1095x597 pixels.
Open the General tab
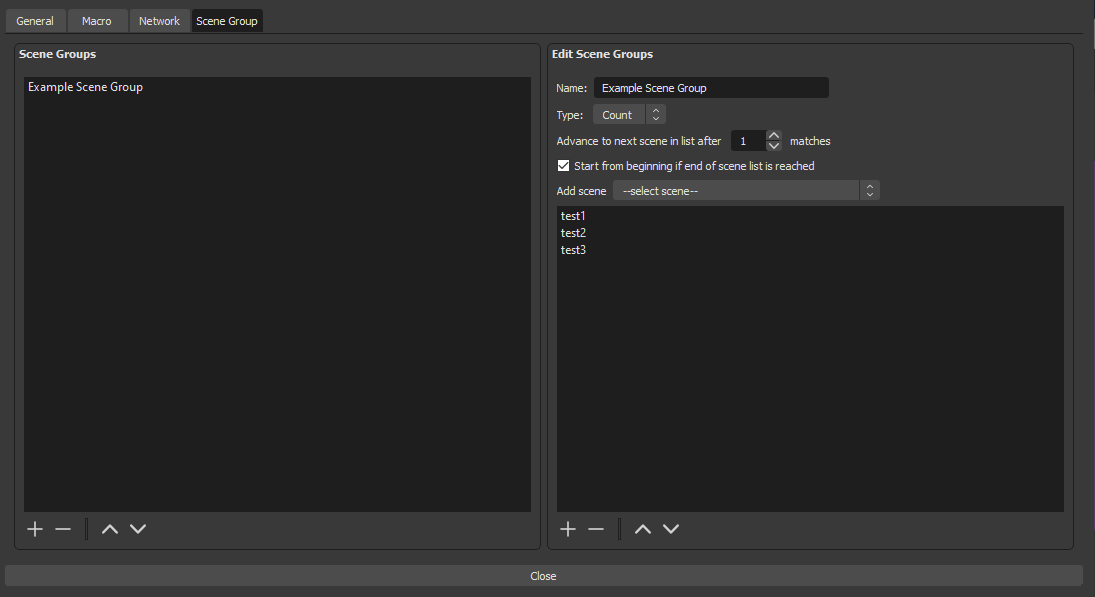click(x=35, y=20)
